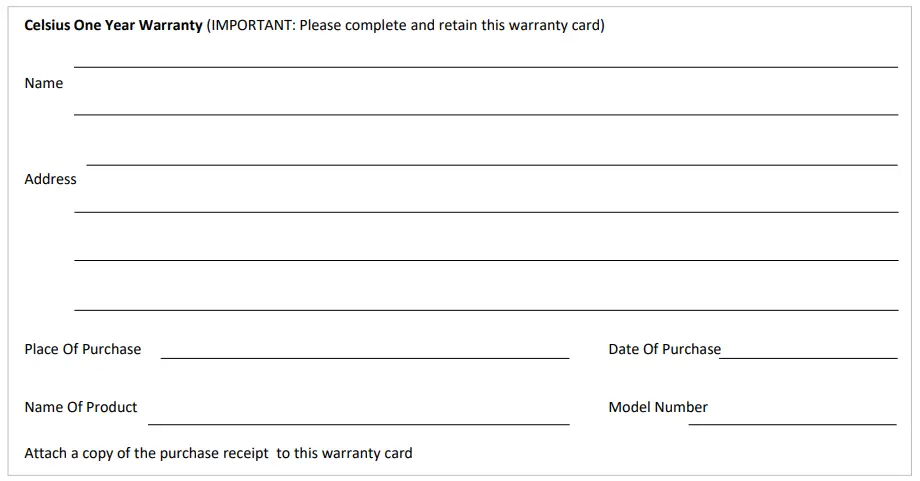Viewport: 920px width, 481px height.
Task: Click the Model Number blank line
Action: click(x=792, y=423)
